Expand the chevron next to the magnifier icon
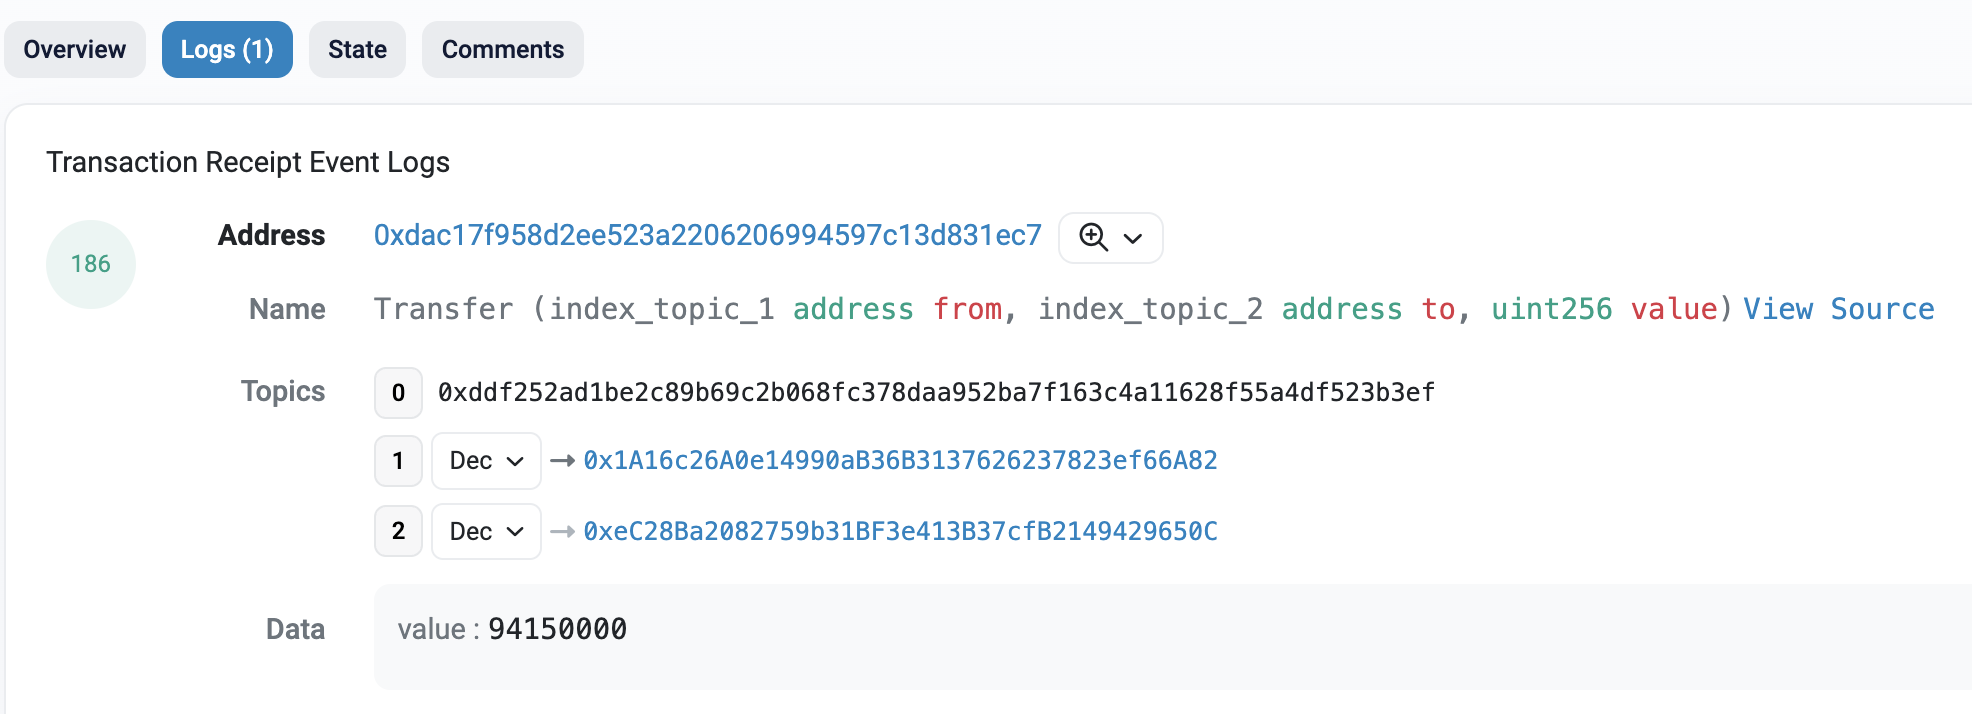 [x=1133, y=238]
